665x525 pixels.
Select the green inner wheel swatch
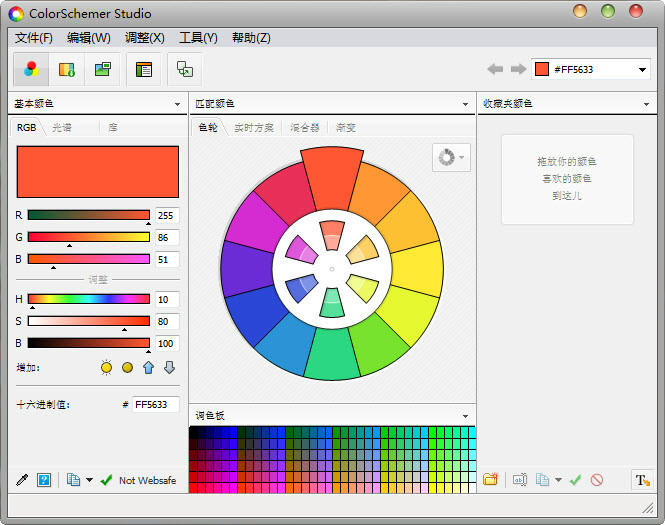[x=332, y=302]
